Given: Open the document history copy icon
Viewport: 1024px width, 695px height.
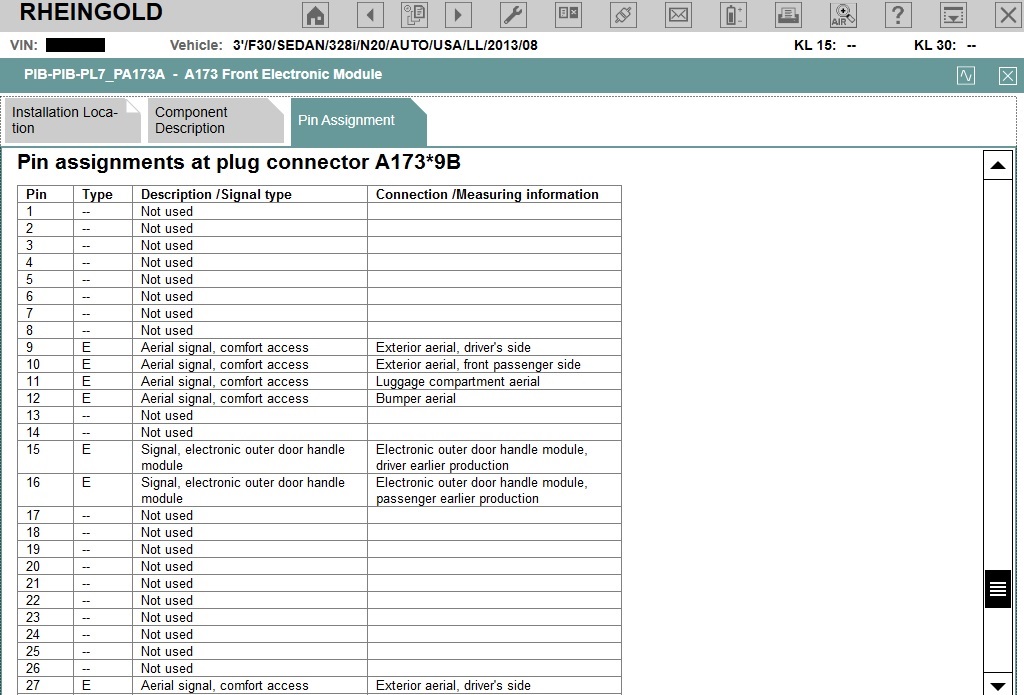Looking at the screenshot, I should coord(415,14).
